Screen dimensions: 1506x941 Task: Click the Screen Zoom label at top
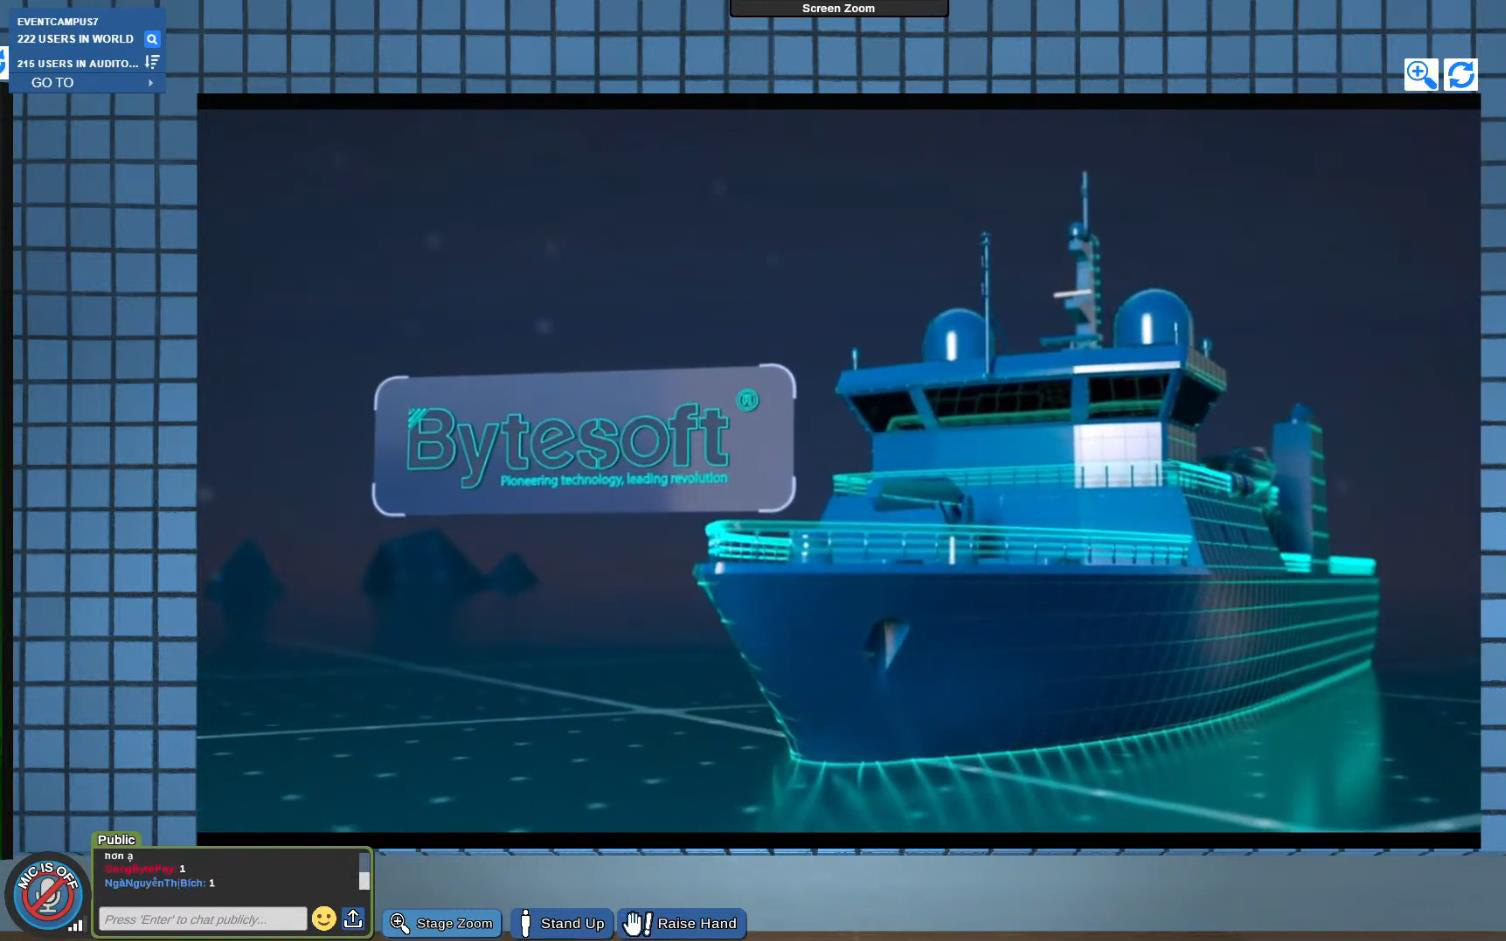pos(838,8)
